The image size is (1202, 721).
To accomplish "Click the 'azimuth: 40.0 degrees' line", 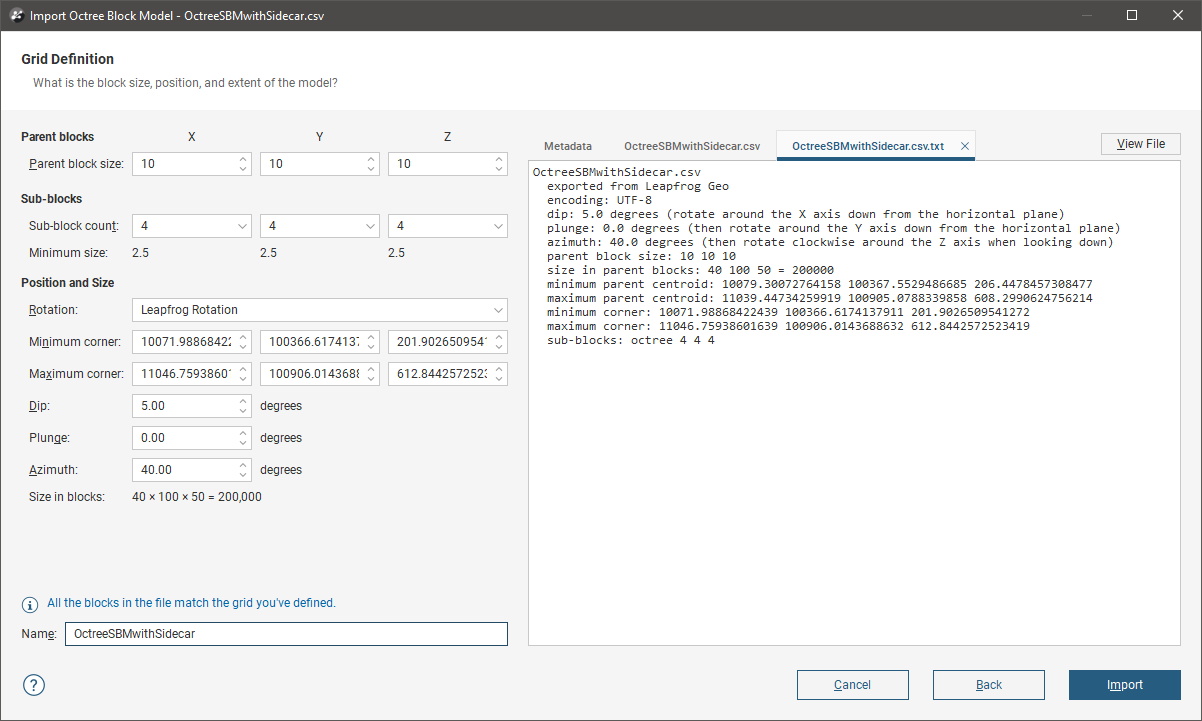I will (x=830, y=242).
